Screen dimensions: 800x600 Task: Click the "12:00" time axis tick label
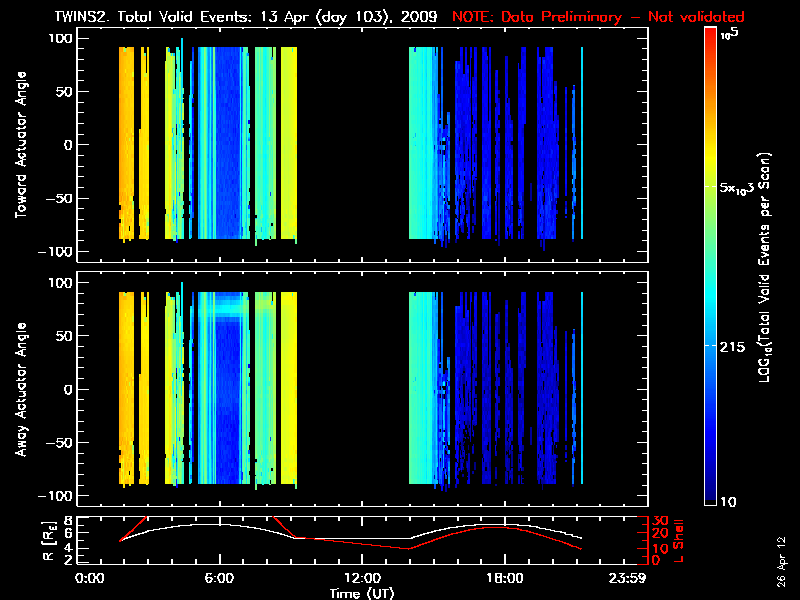(361, 579)
